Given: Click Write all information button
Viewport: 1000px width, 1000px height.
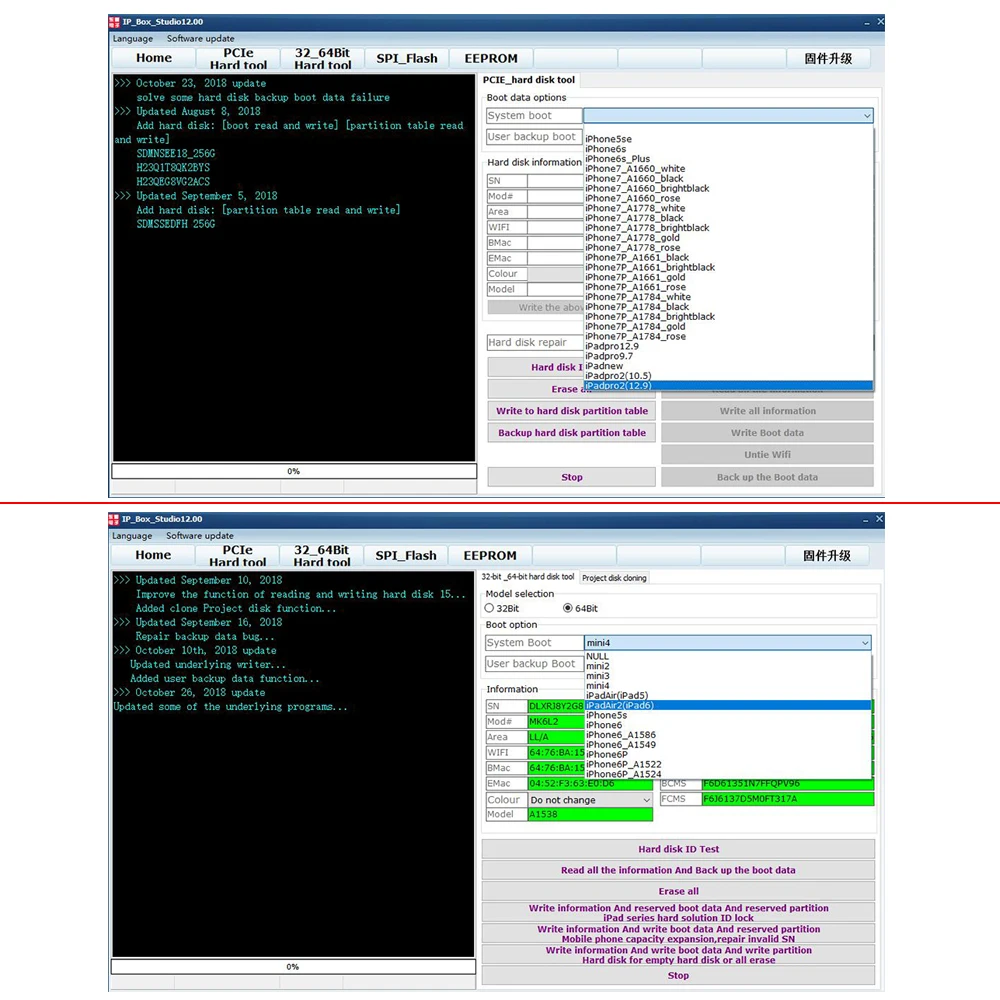Looking at the screenshot, I should [768, 411].
